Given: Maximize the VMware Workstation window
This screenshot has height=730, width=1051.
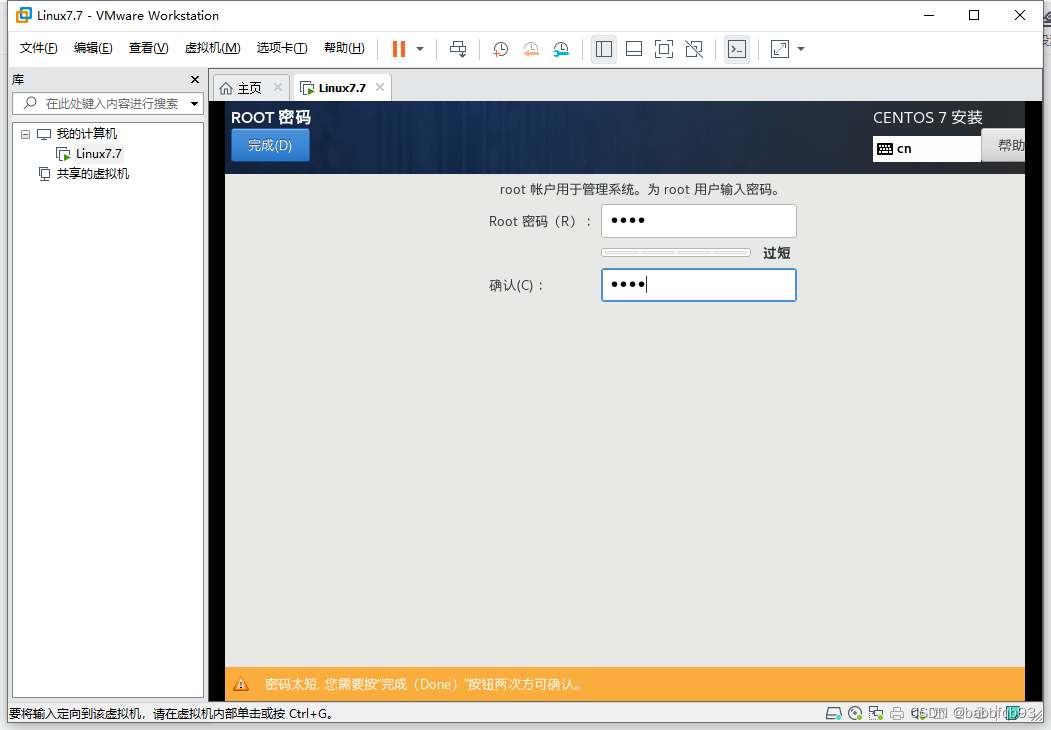Looking at the screenshot, I should (x=974, y=15).
